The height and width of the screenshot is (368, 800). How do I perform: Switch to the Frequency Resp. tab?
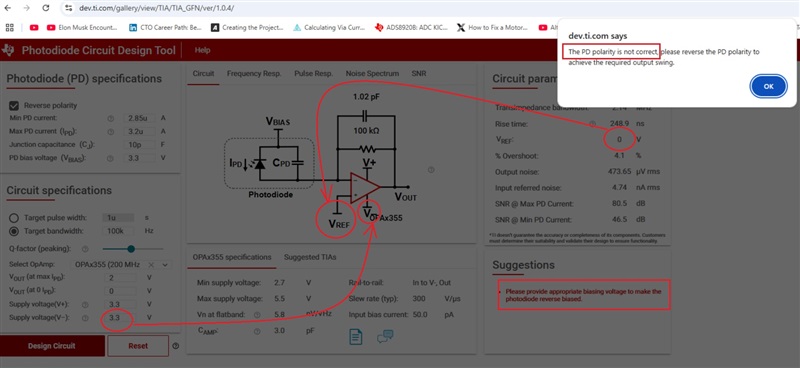(254, 73)
